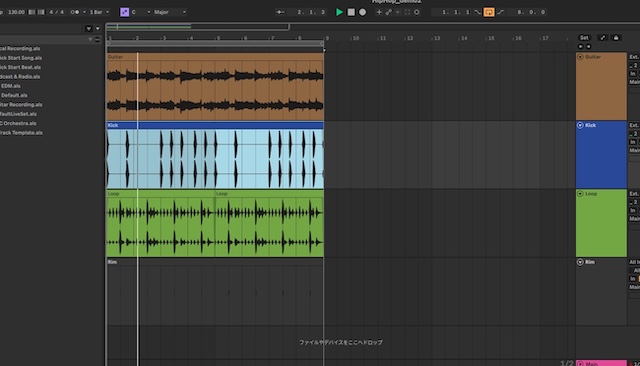Collapse the Kick track with its fold arrow
The height and width of the screenshot is (366, 640).
coord(580,125)
